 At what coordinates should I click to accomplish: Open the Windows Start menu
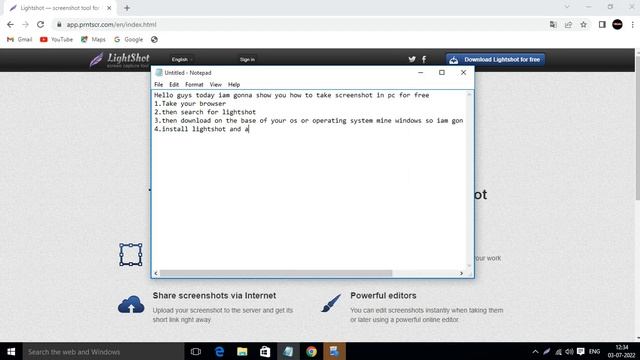pos(11,351)
